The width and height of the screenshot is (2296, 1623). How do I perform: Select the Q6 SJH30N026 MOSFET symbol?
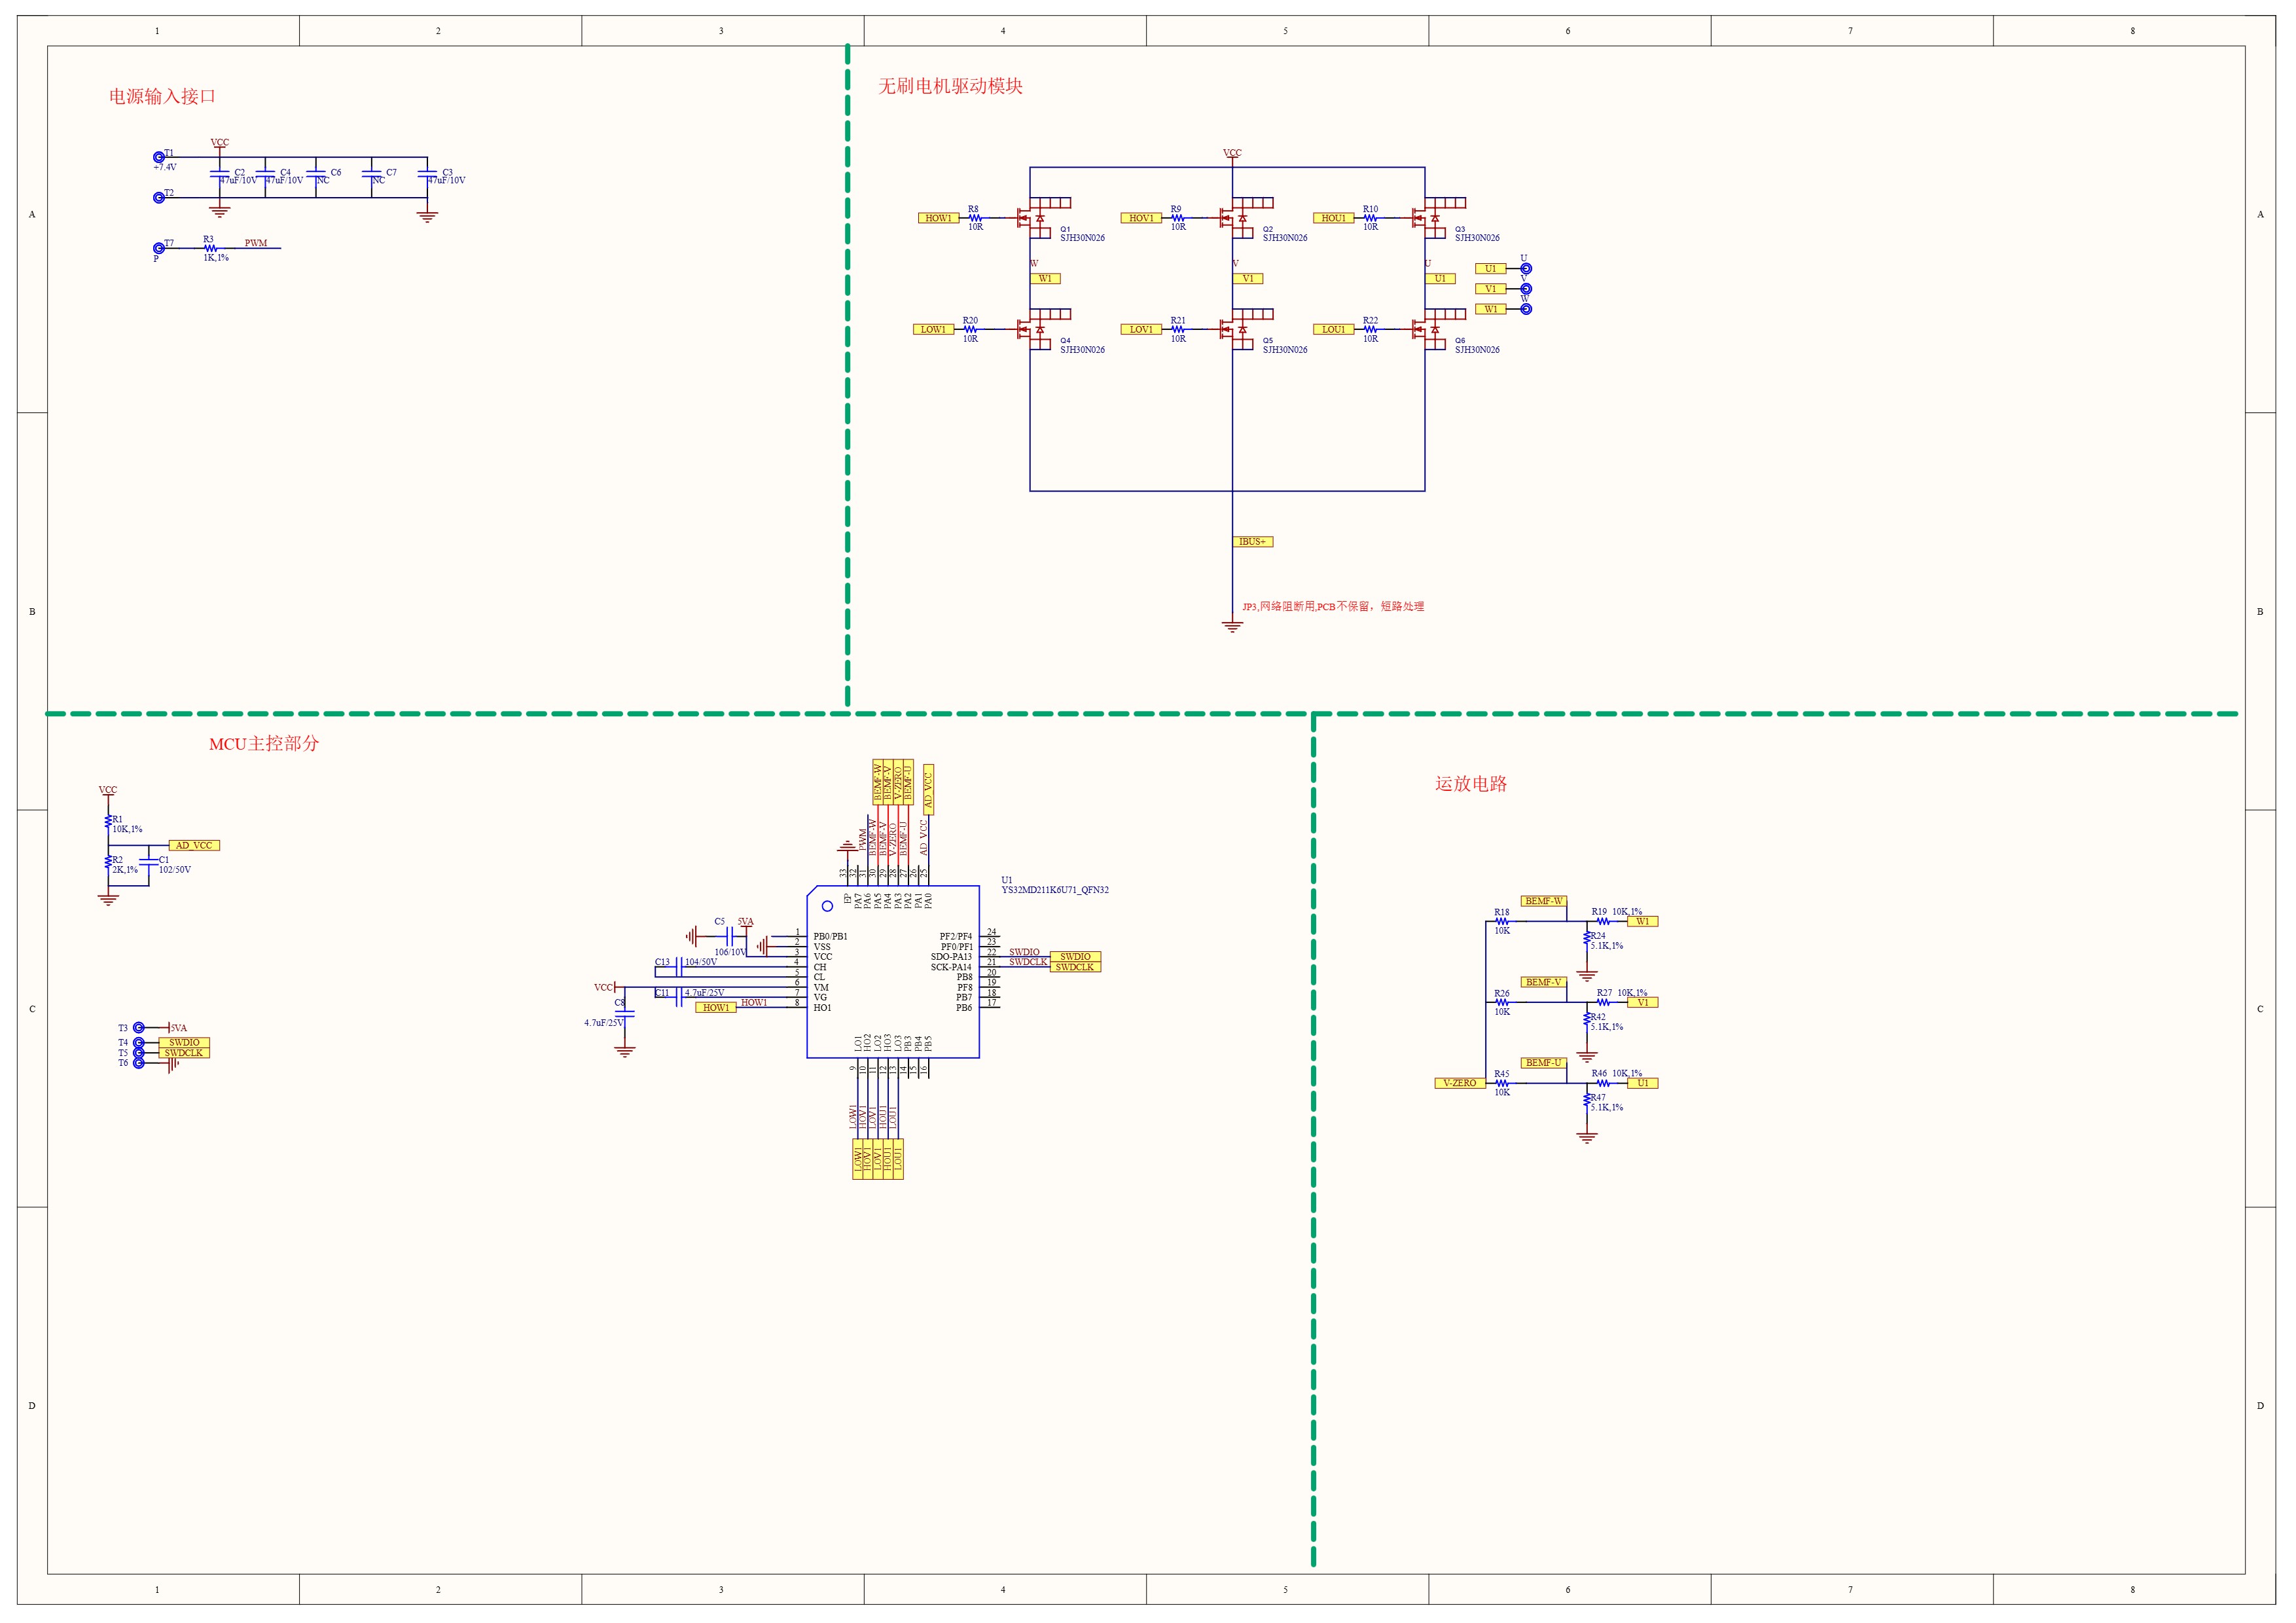click(x=1435, y=329)
